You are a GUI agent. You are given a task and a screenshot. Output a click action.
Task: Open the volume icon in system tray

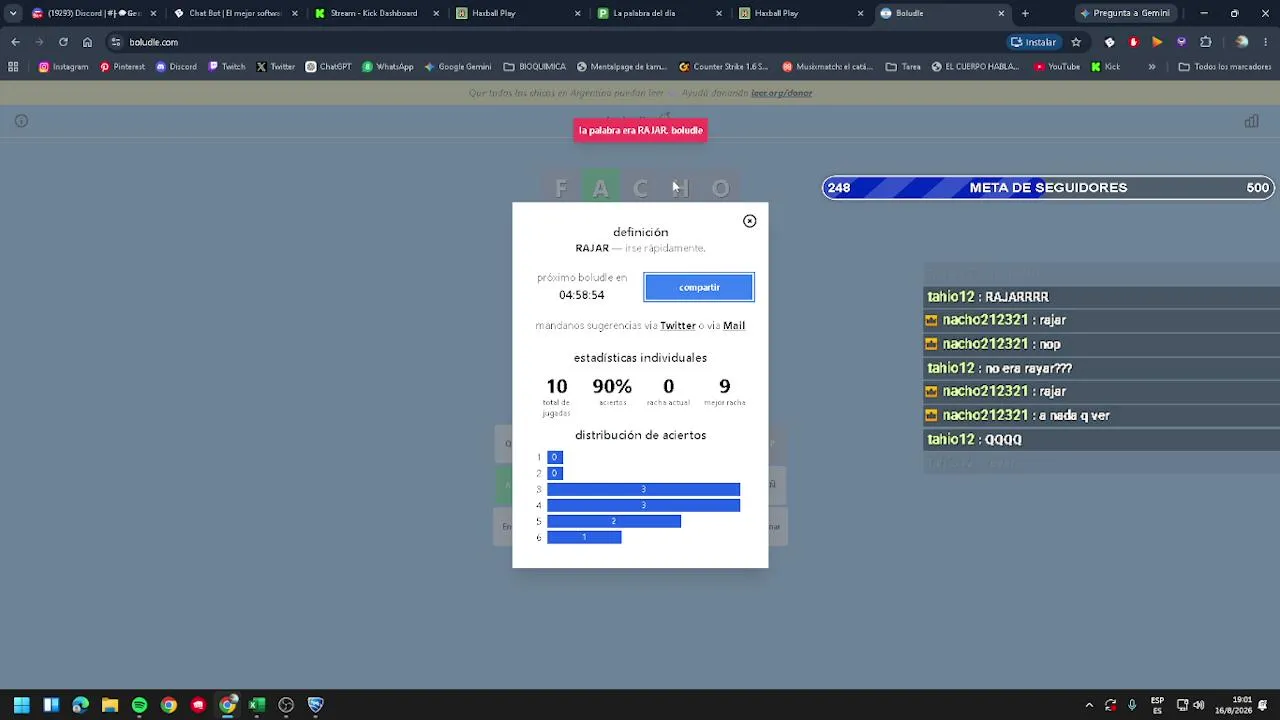coord(1198,705)
